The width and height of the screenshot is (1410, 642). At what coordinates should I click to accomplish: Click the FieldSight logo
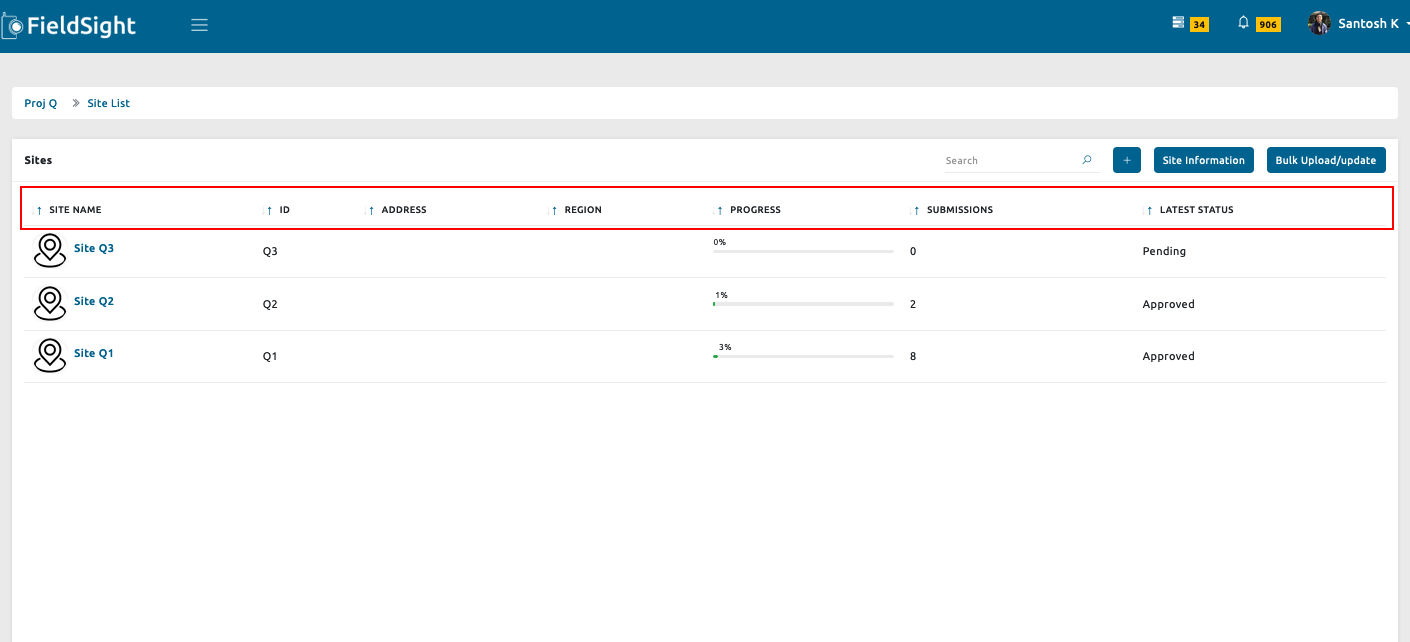[70, 24]
